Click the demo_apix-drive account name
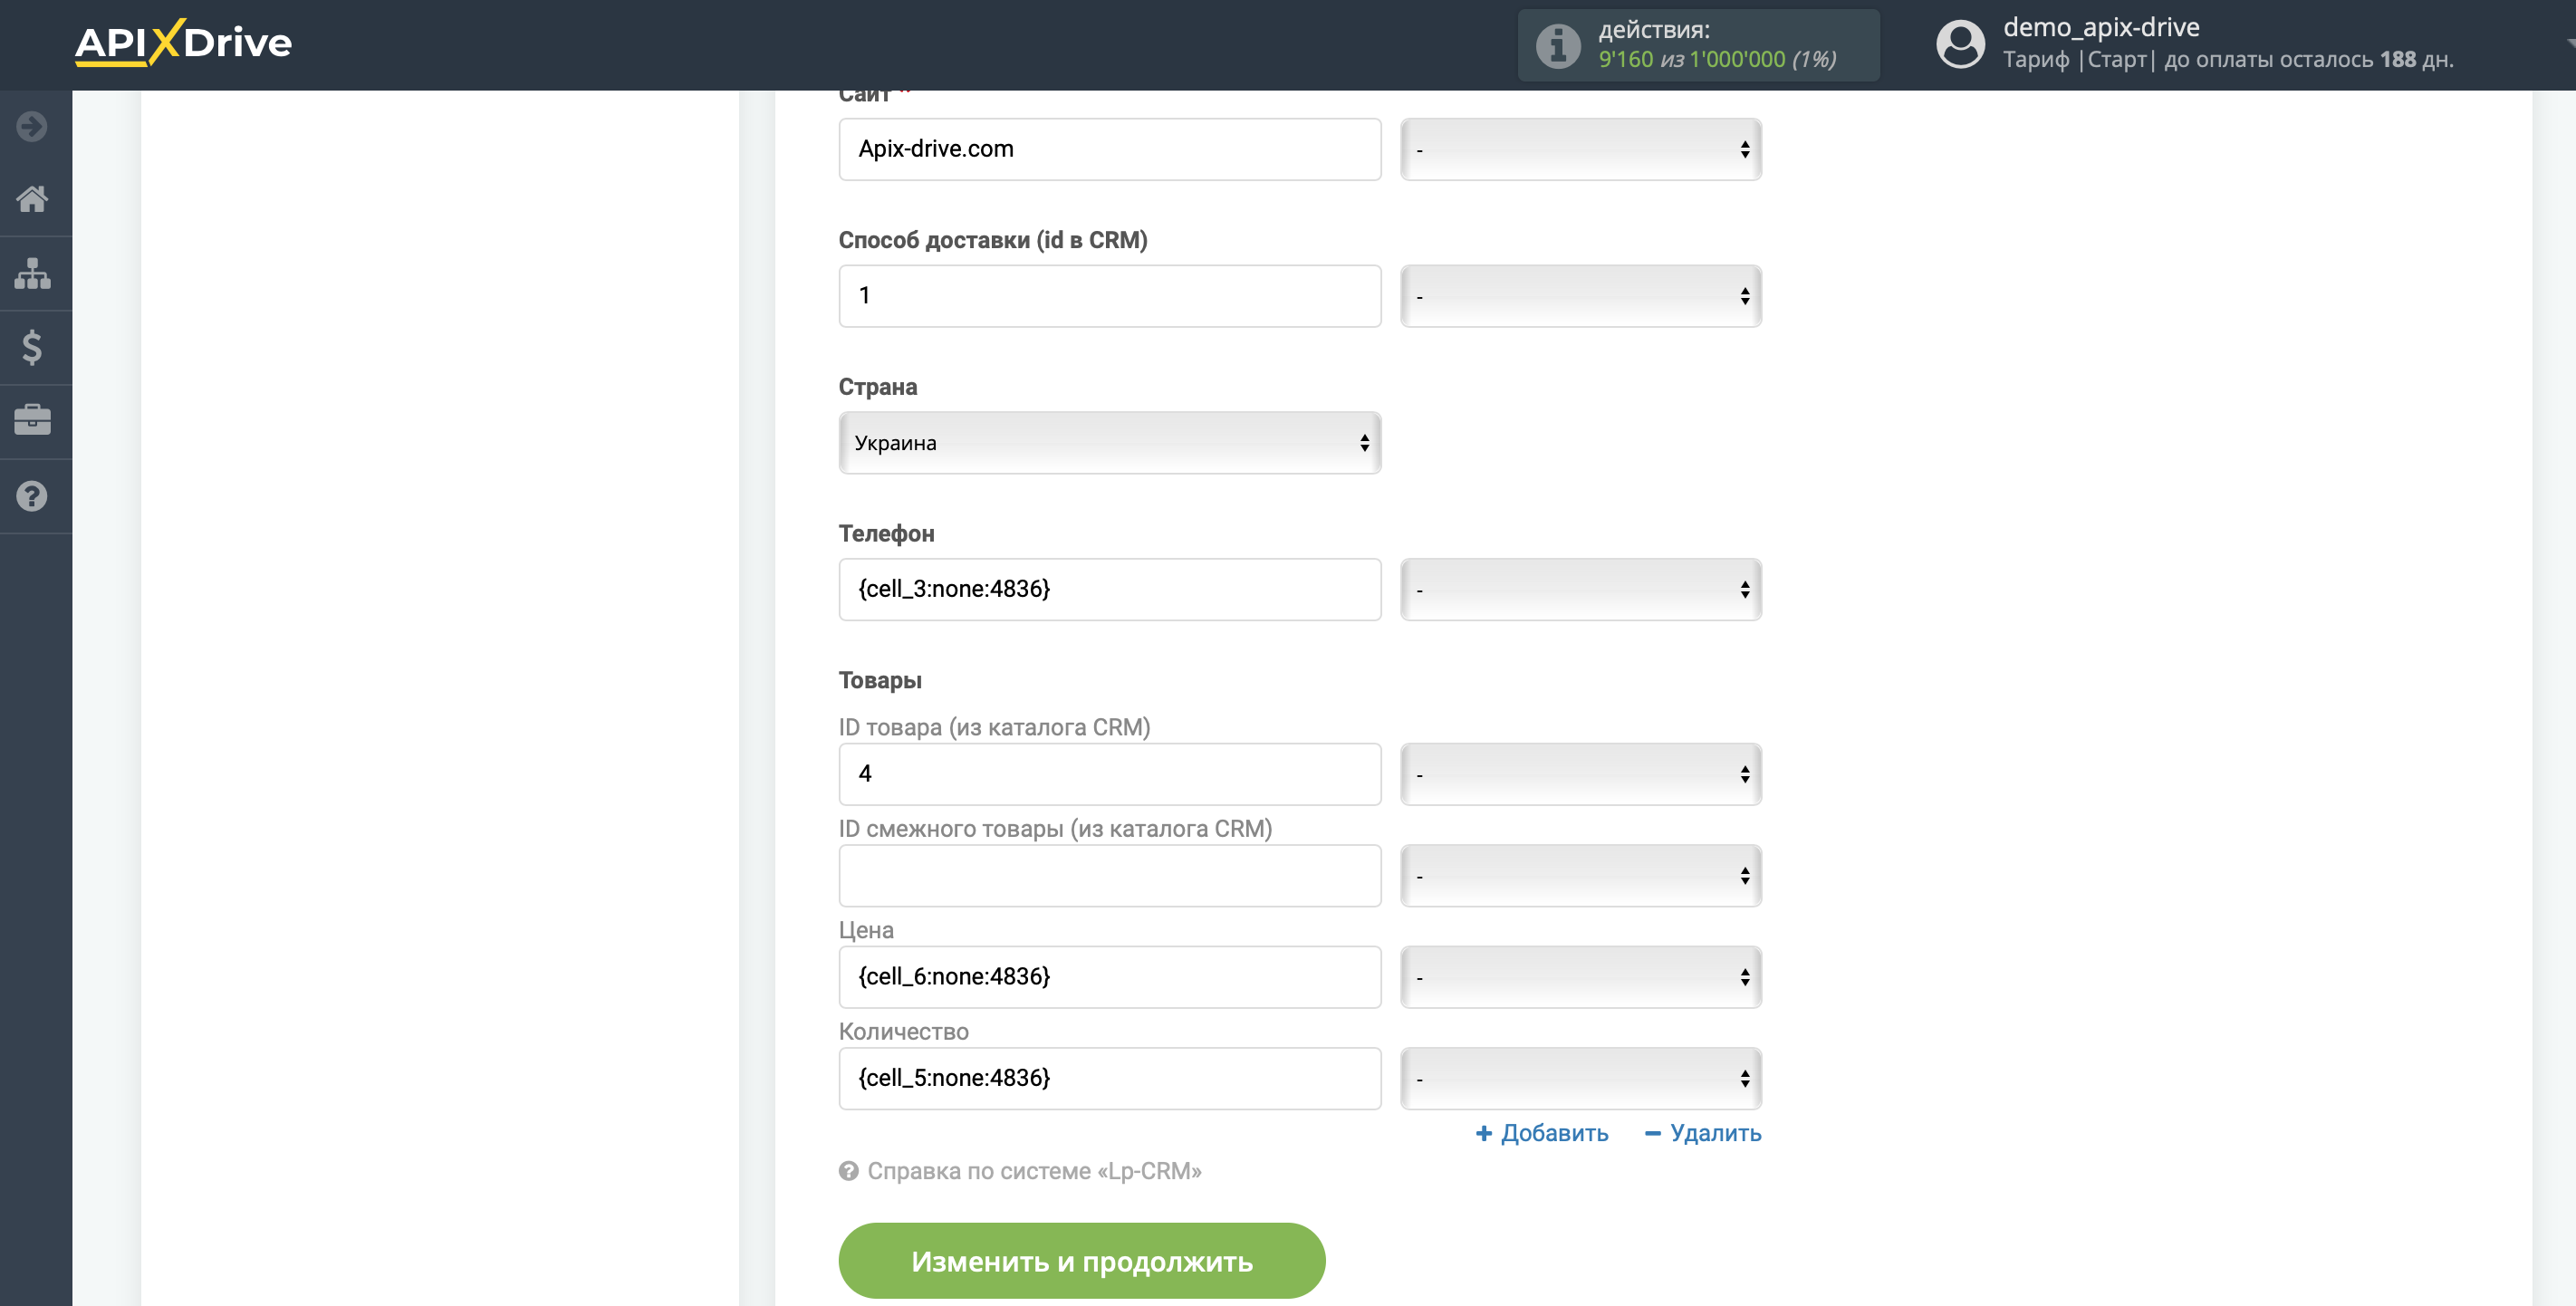 (x=2101, y=27)
